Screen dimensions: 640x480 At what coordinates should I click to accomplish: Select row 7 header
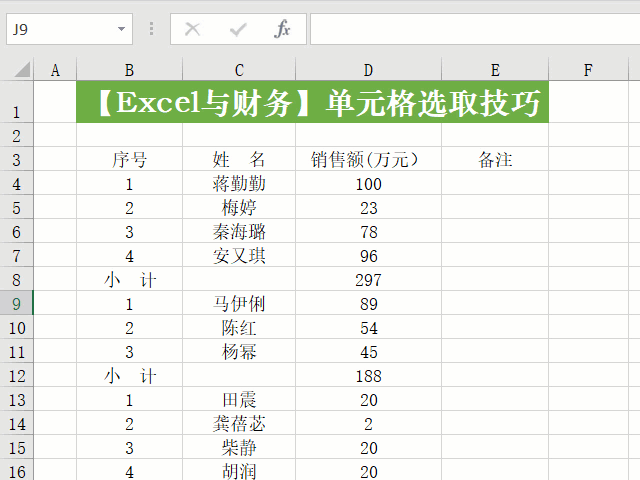click(x=17, y=255)
